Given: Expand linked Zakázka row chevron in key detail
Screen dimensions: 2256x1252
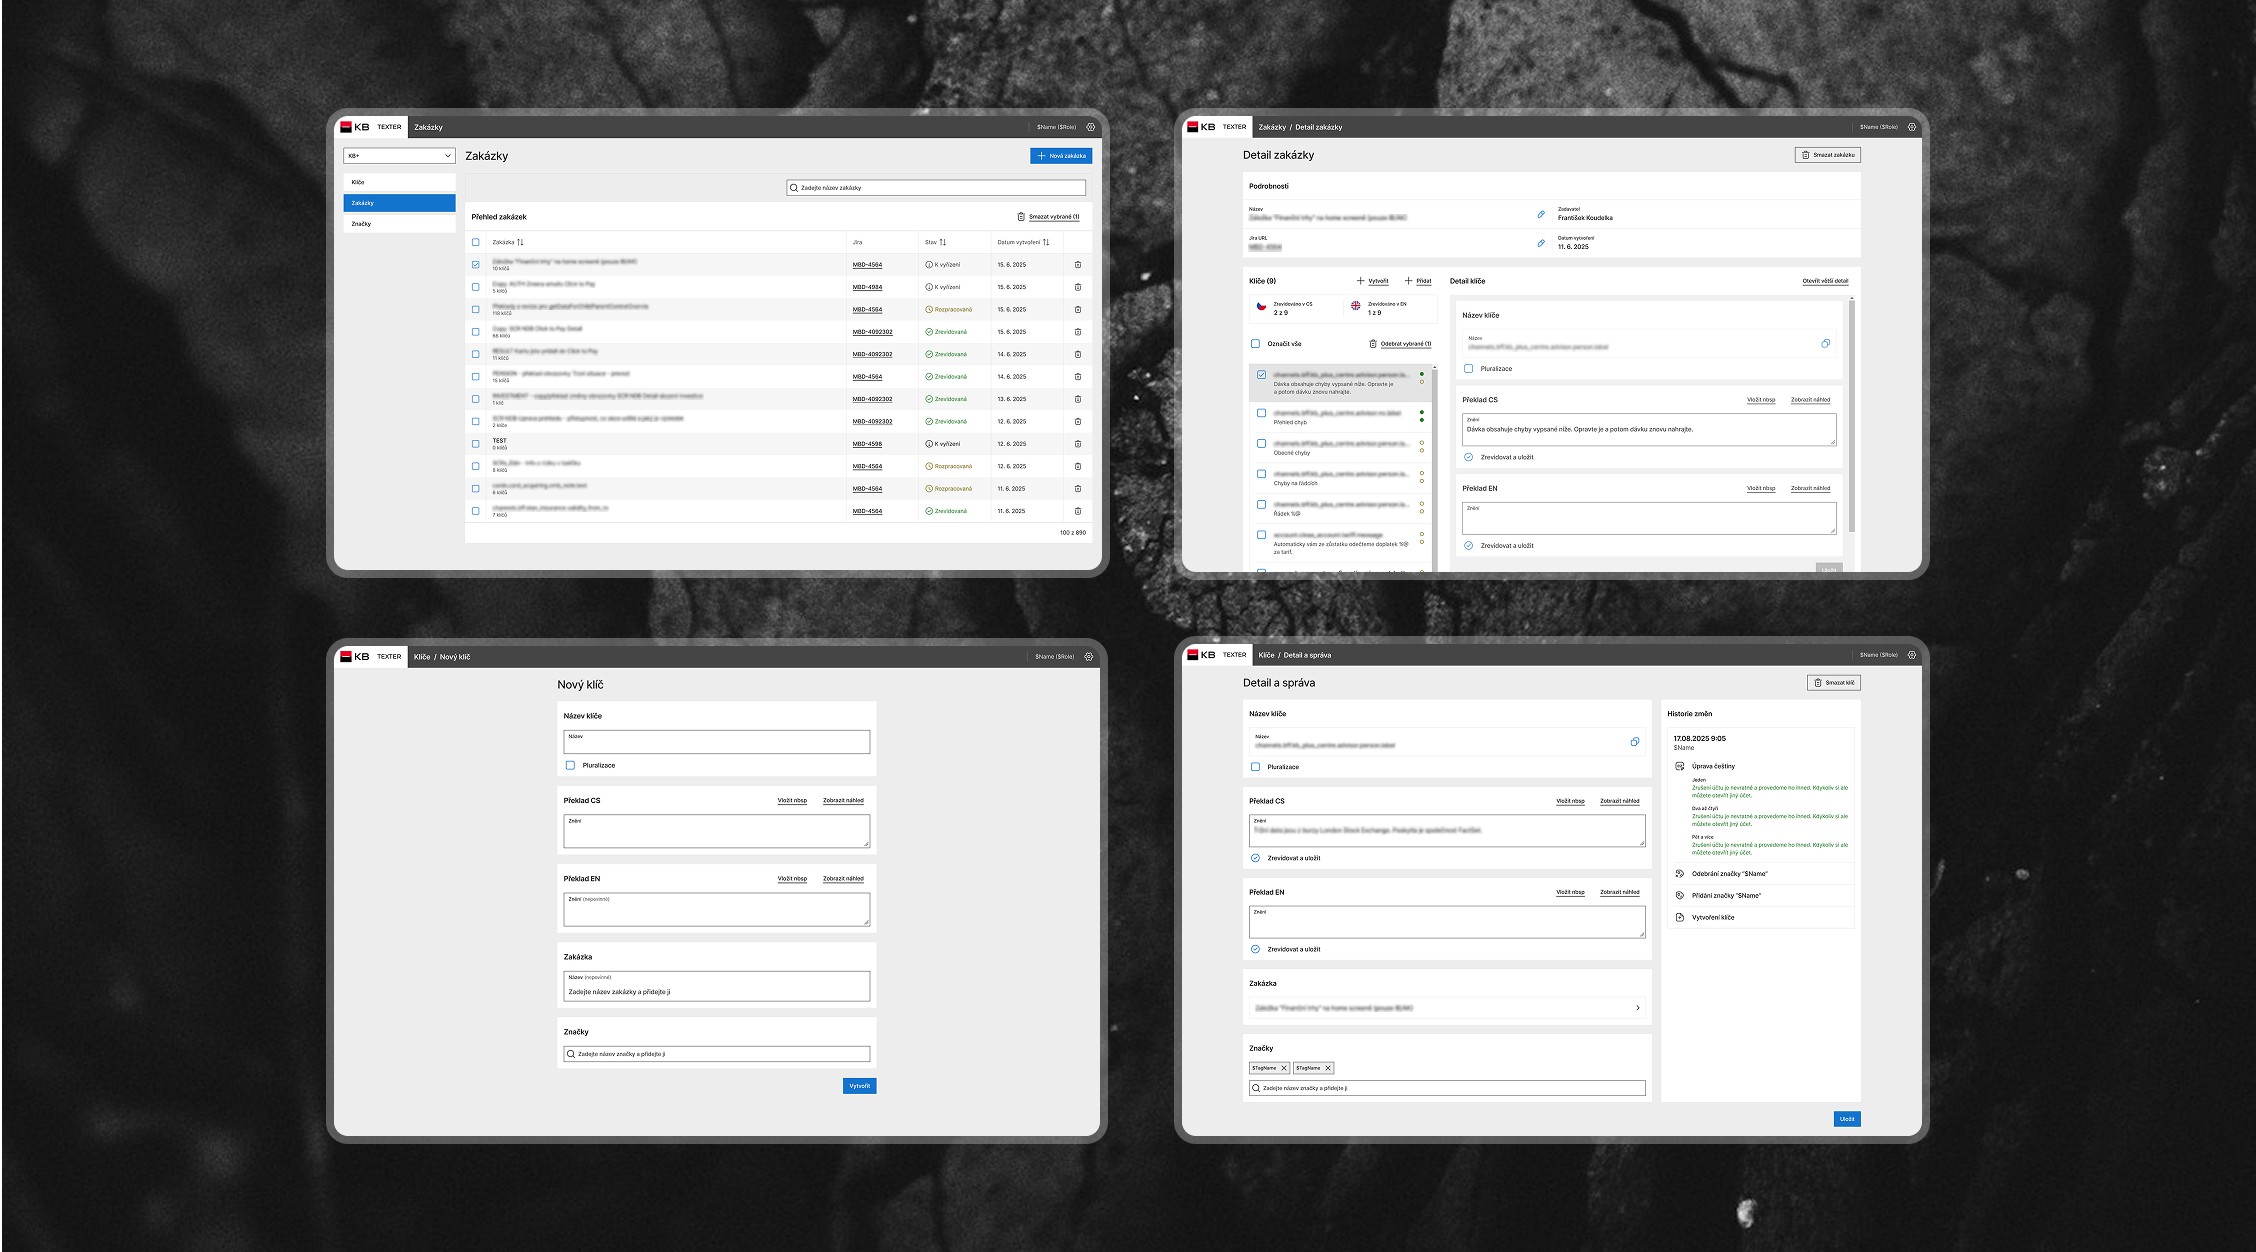Looking at the screenshot, I should coord(1637,1008).
